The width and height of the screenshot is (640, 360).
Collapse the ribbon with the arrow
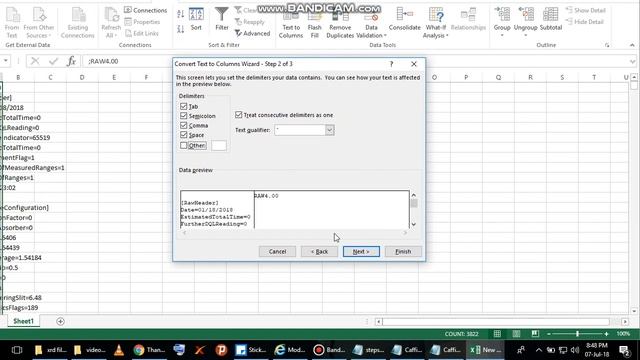click(632, 45)
